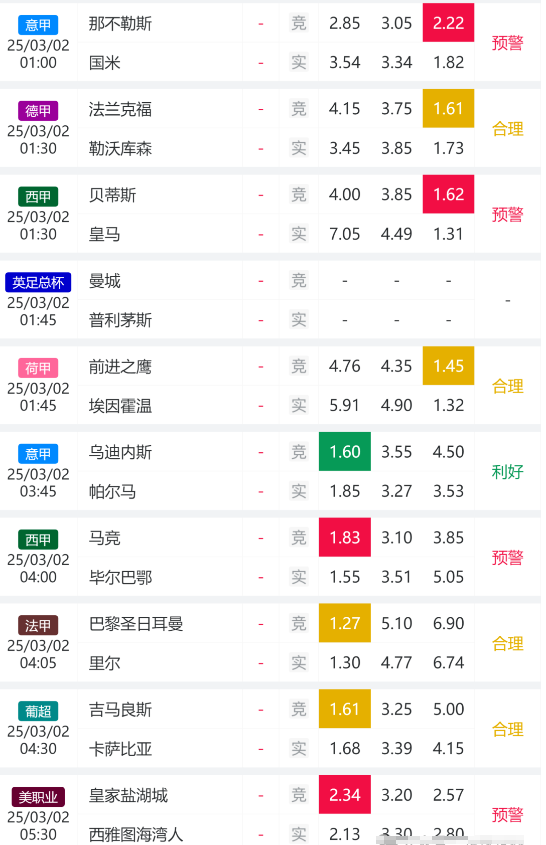Open the 合理 label for 法兰克福 match
Image resolution: width=546 pixels, height=845 pixels.
click(x=507, y=129)
